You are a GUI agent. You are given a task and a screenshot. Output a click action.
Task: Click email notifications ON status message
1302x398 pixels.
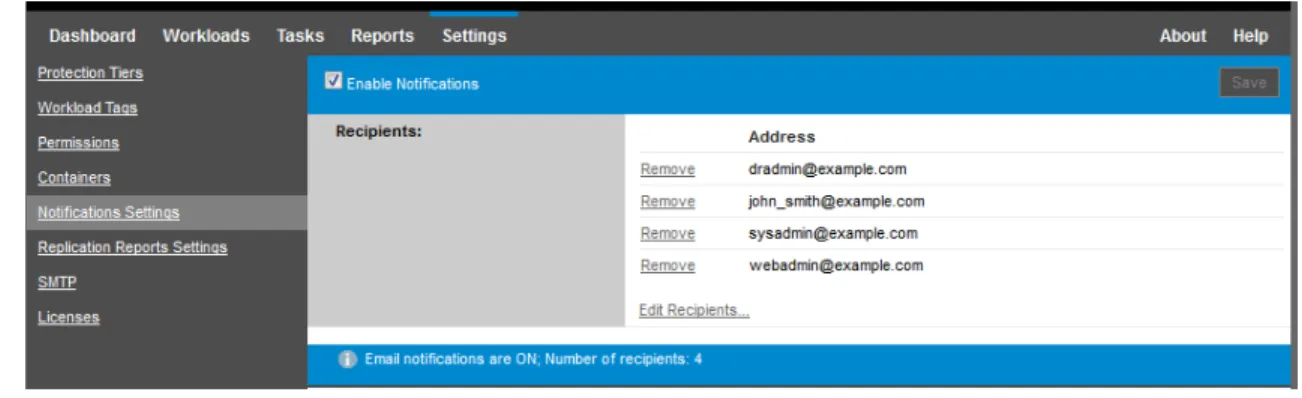click(x=533, y=359)
